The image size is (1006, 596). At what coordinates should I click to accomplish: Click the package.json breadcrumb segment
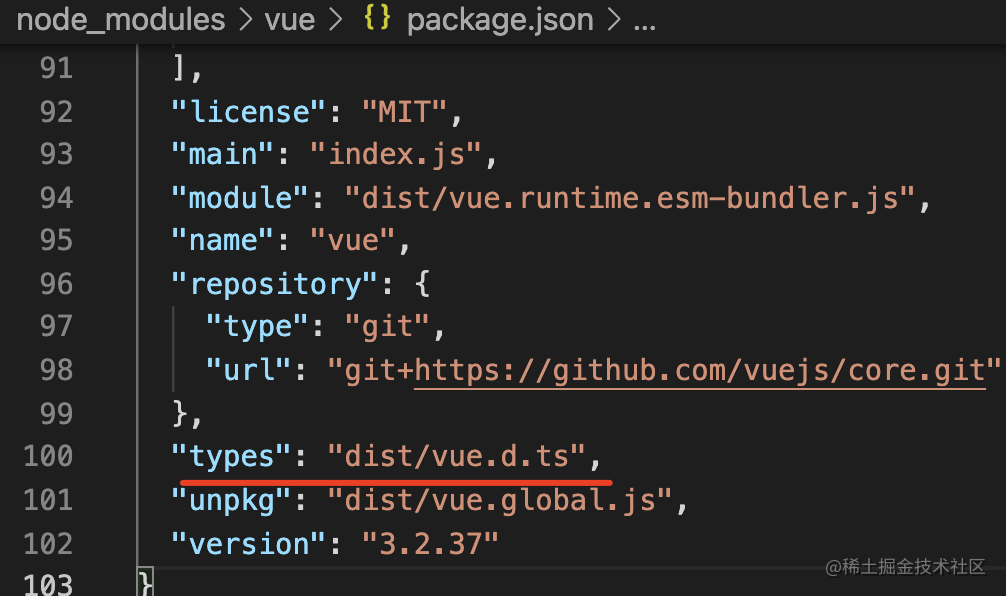500,21
